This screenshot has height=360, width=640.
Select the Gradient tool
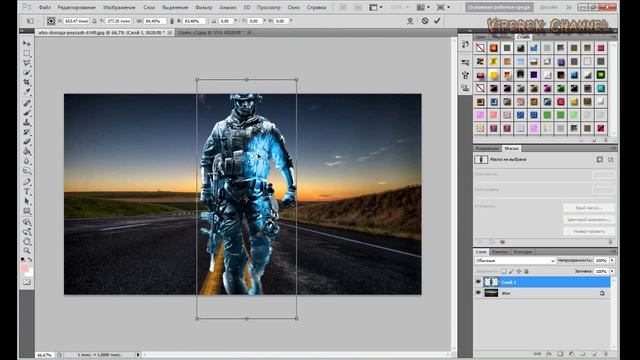pyautogui.click(x=27, y=151)
